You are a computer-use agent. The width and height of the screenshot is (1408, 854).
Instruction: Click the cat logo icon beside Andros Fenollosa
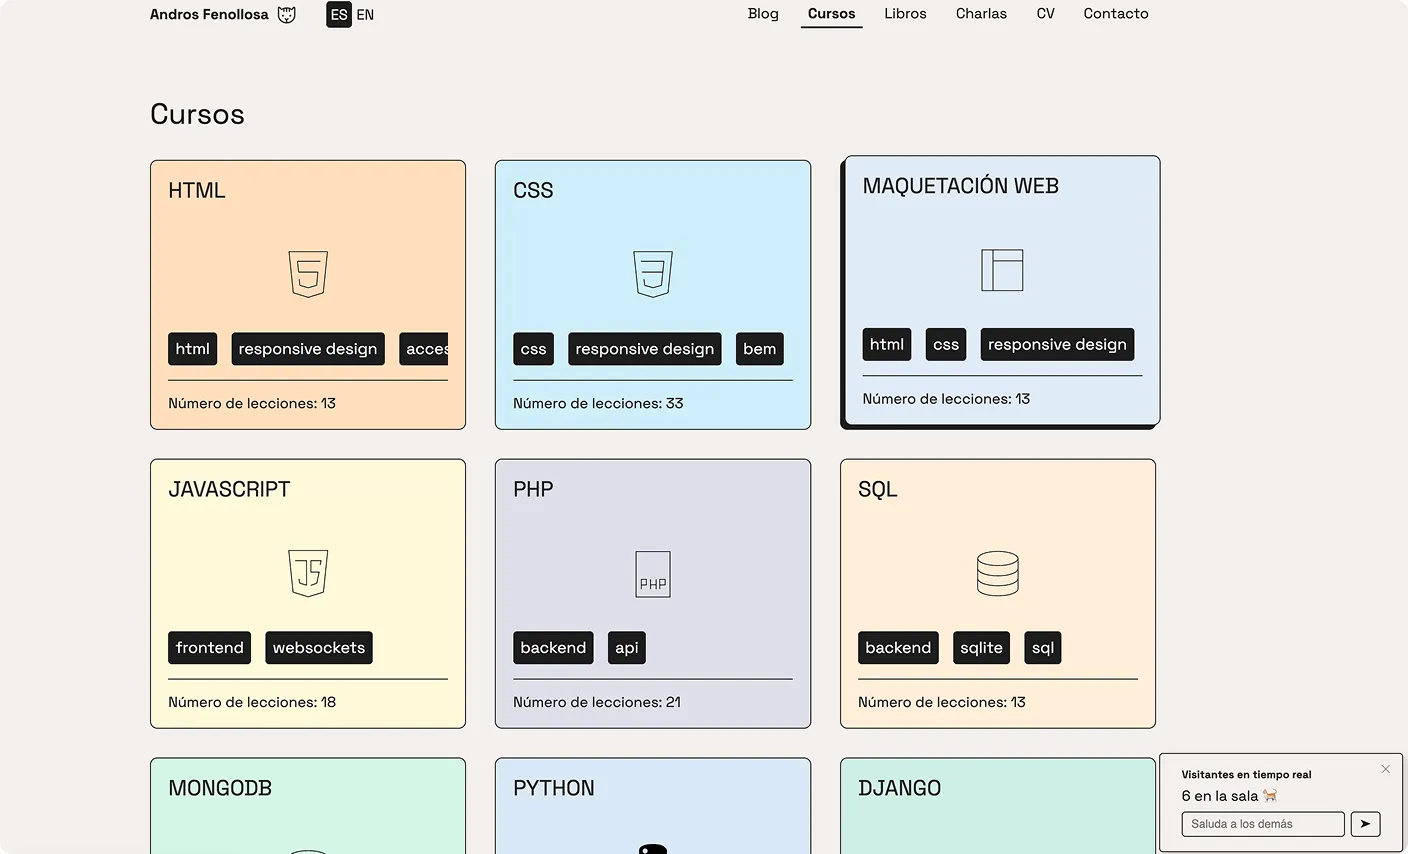[x=287, y=14]
